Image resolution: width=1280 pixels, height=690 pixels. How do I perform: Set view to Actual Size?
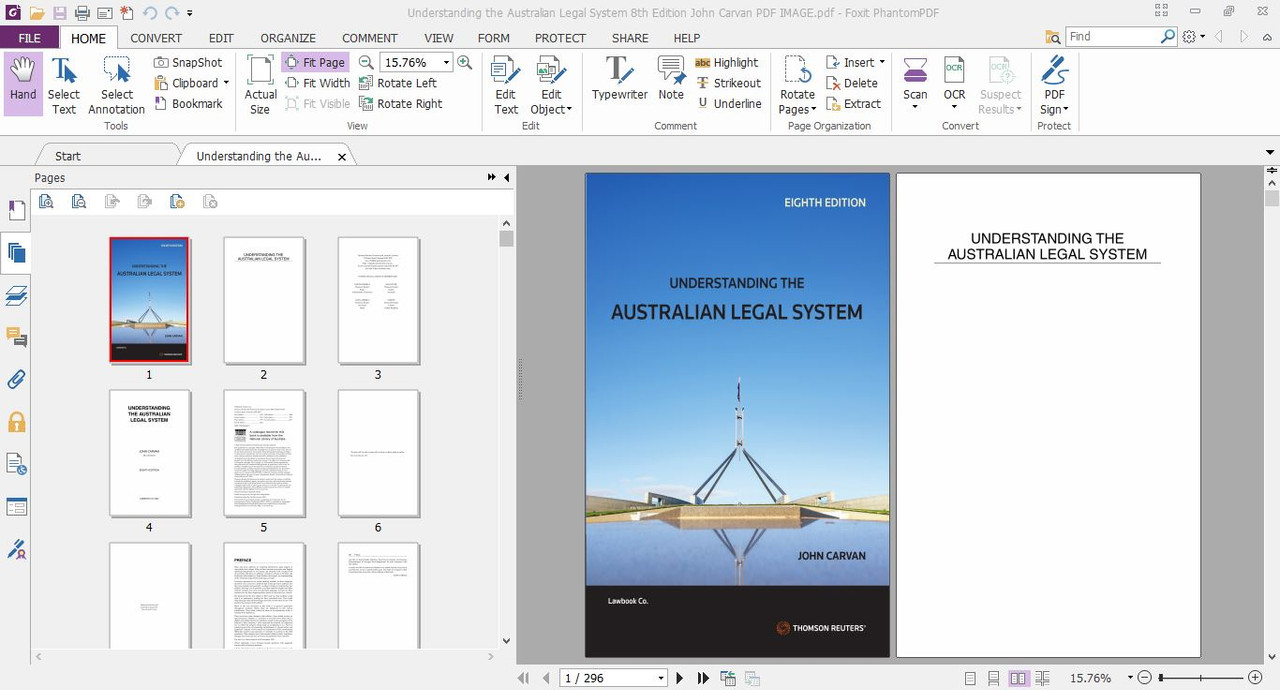[260, 84]
